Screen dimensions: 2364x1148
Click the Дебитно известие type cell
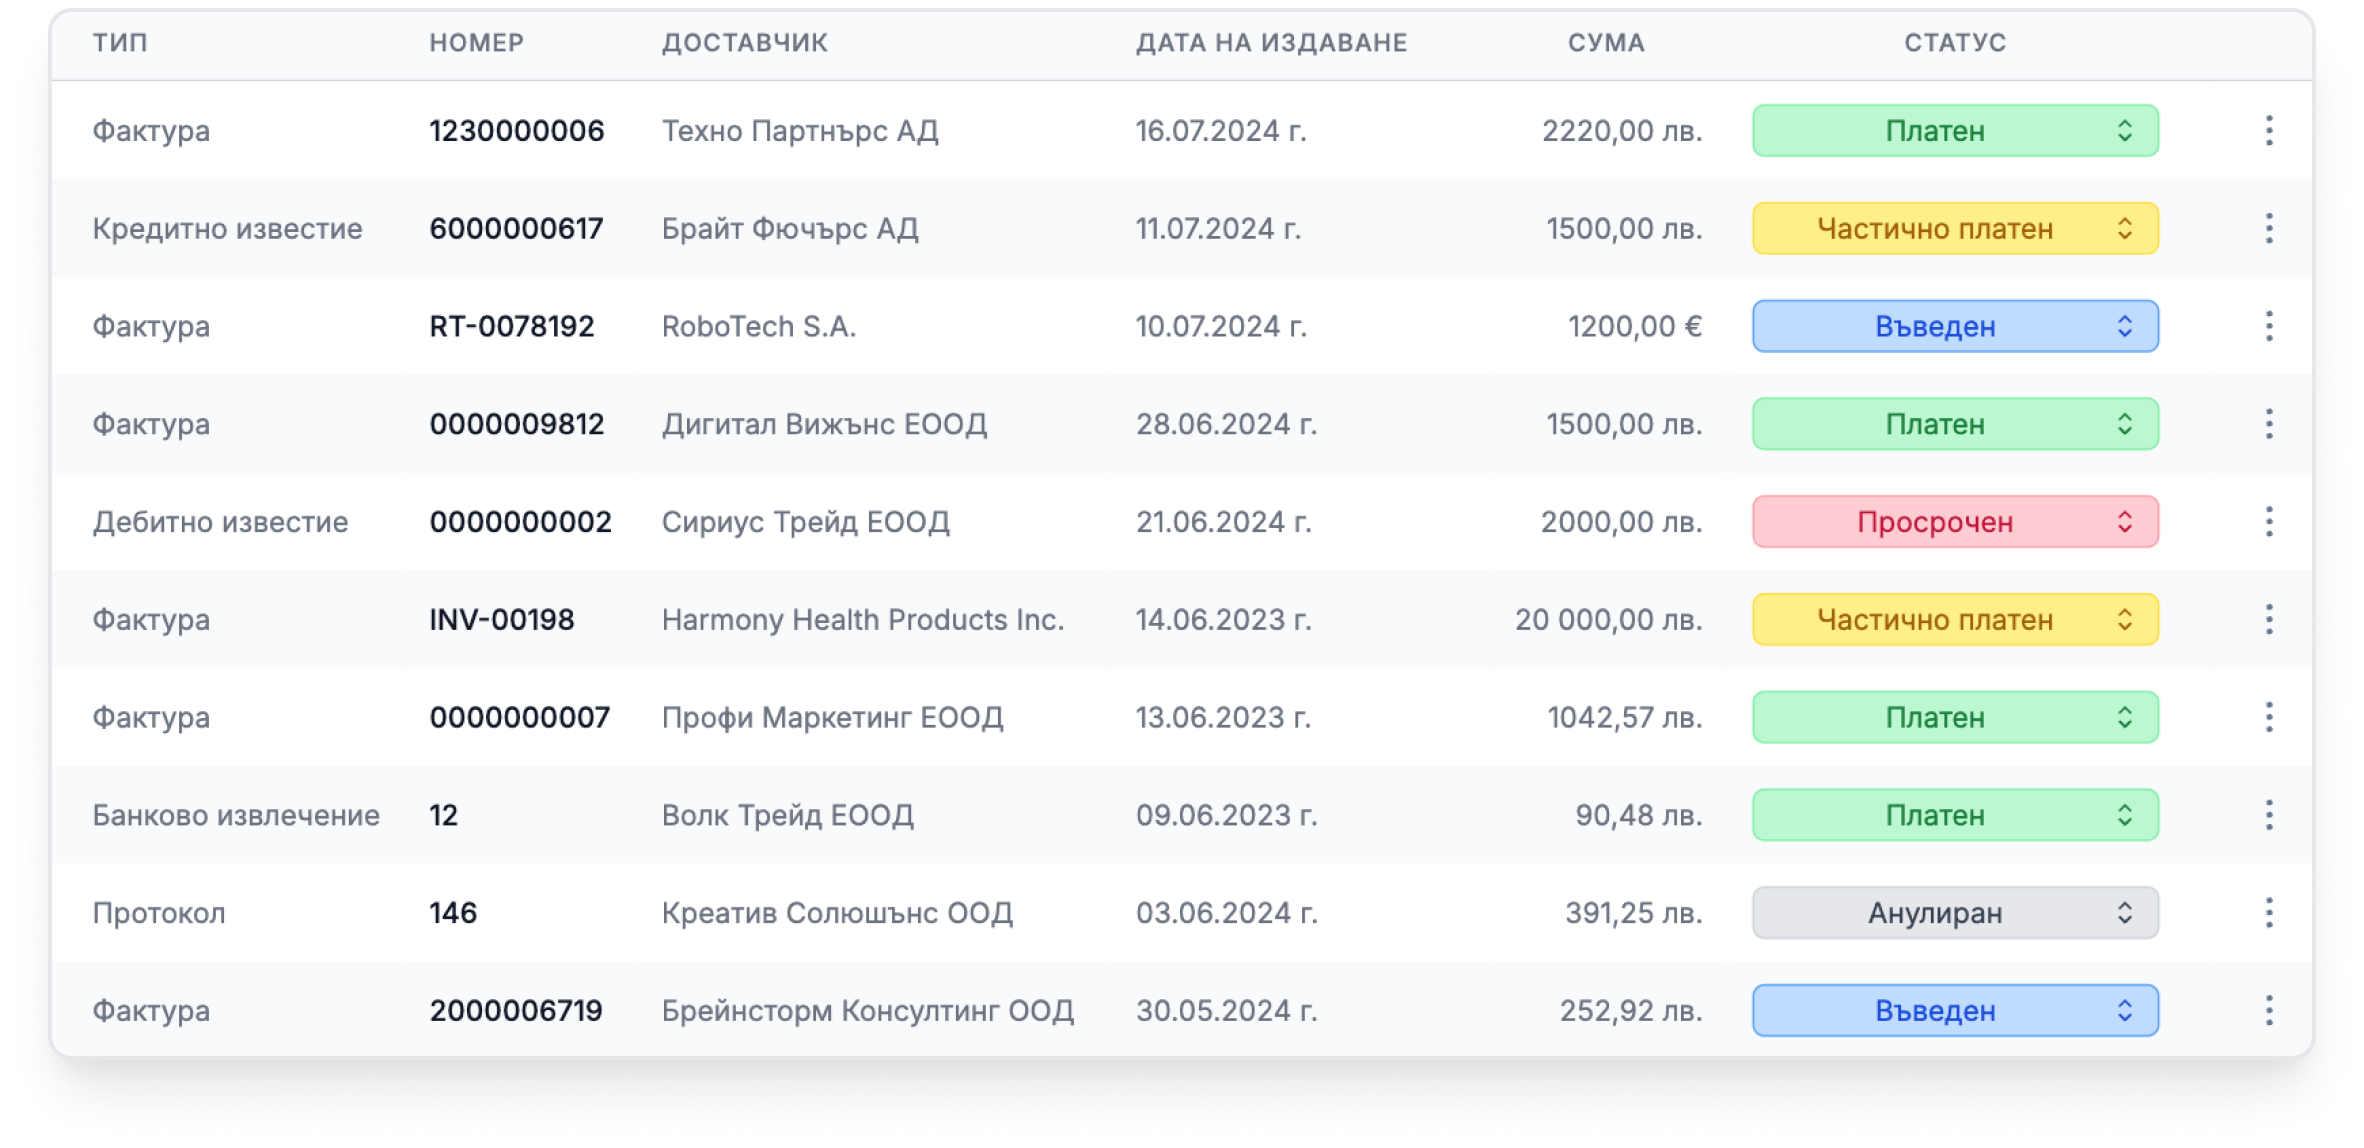point(220,522)
